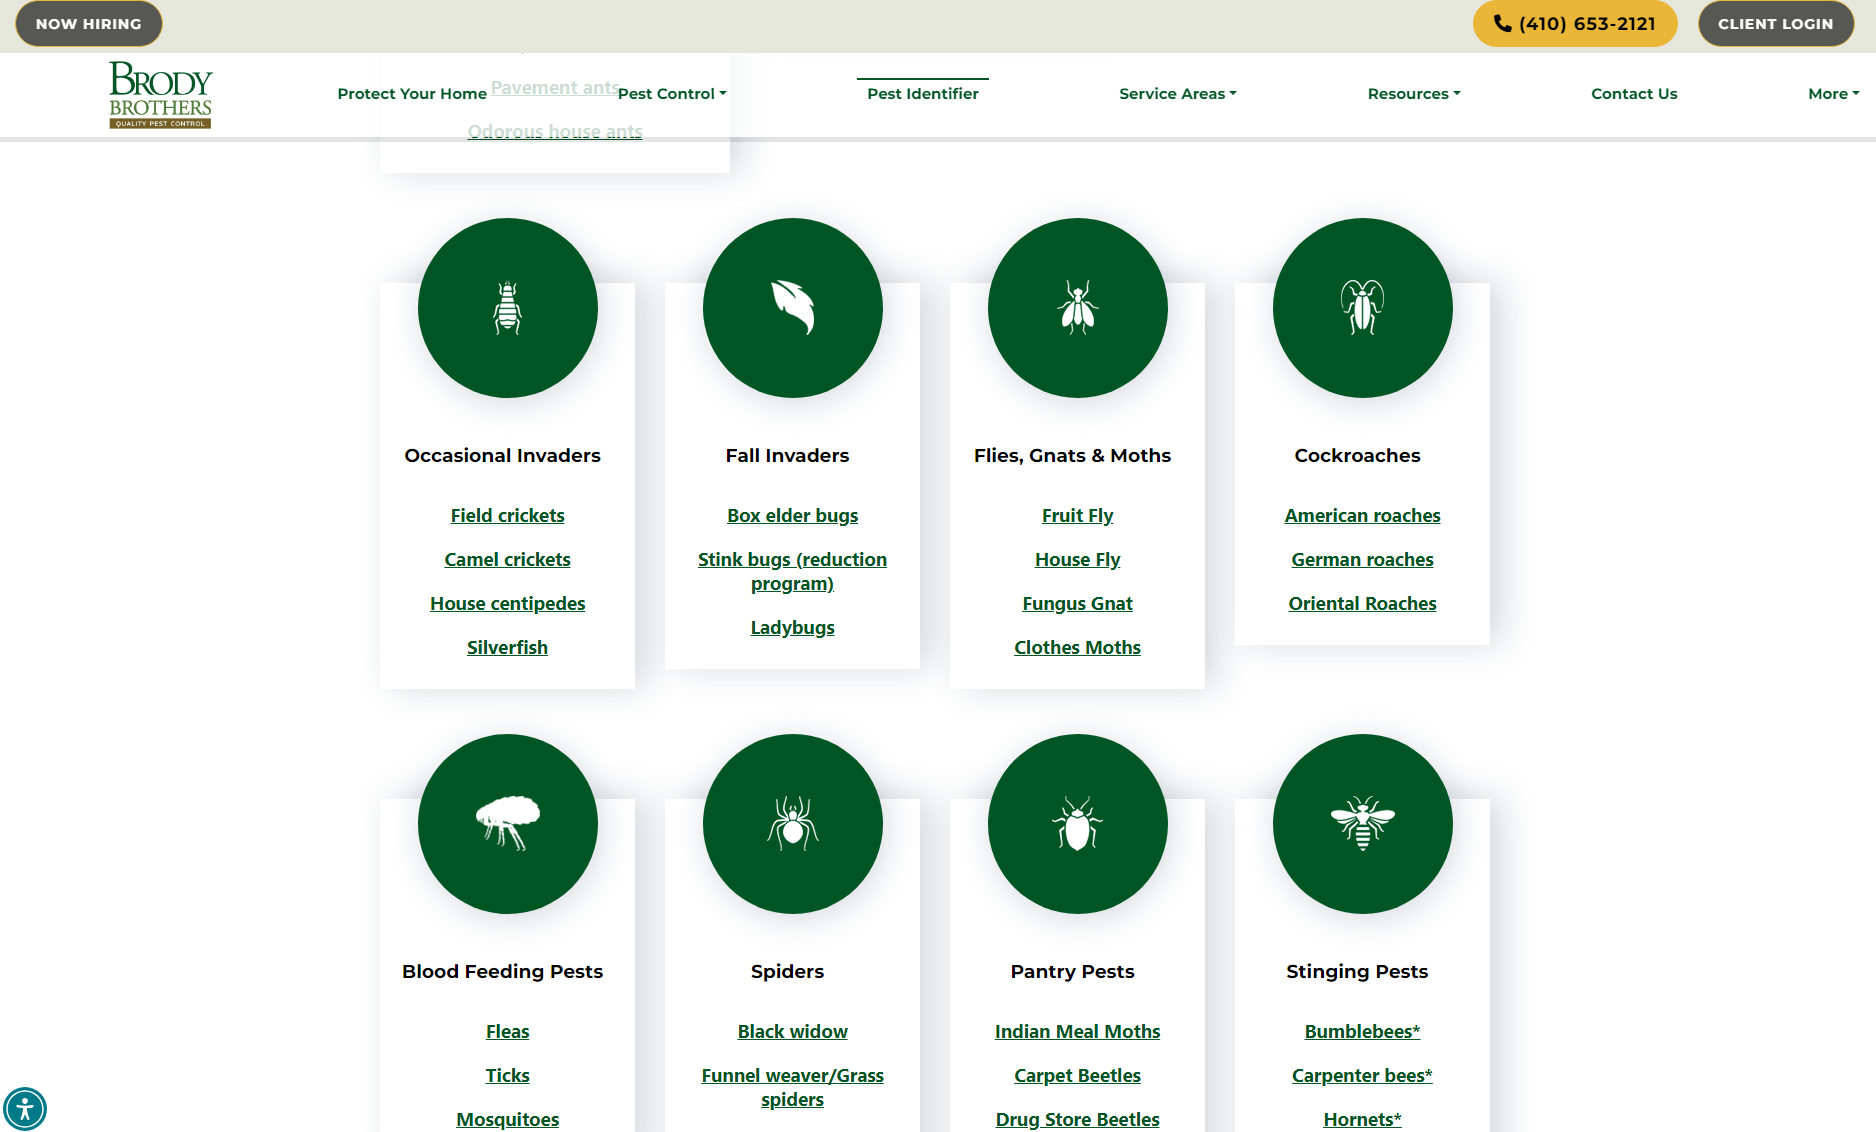The width and height of the screenshot is (1876, 1132).
Task: Click the NOW HIRING button
Action: tap(88, 23)
